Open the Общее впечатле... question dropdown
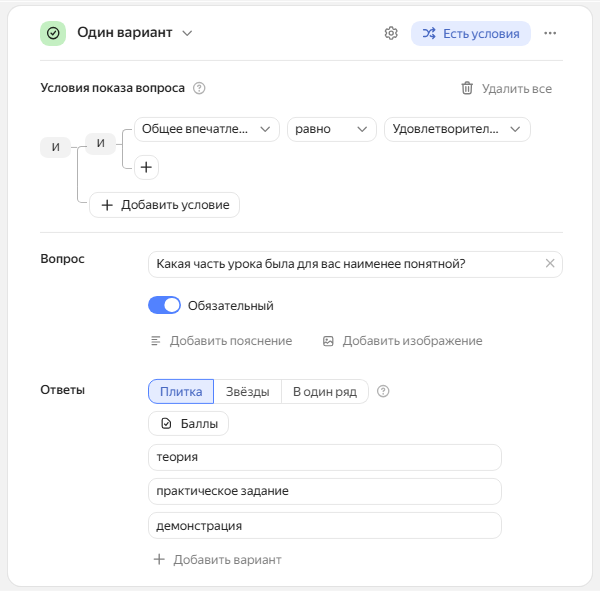 [207, 129]
